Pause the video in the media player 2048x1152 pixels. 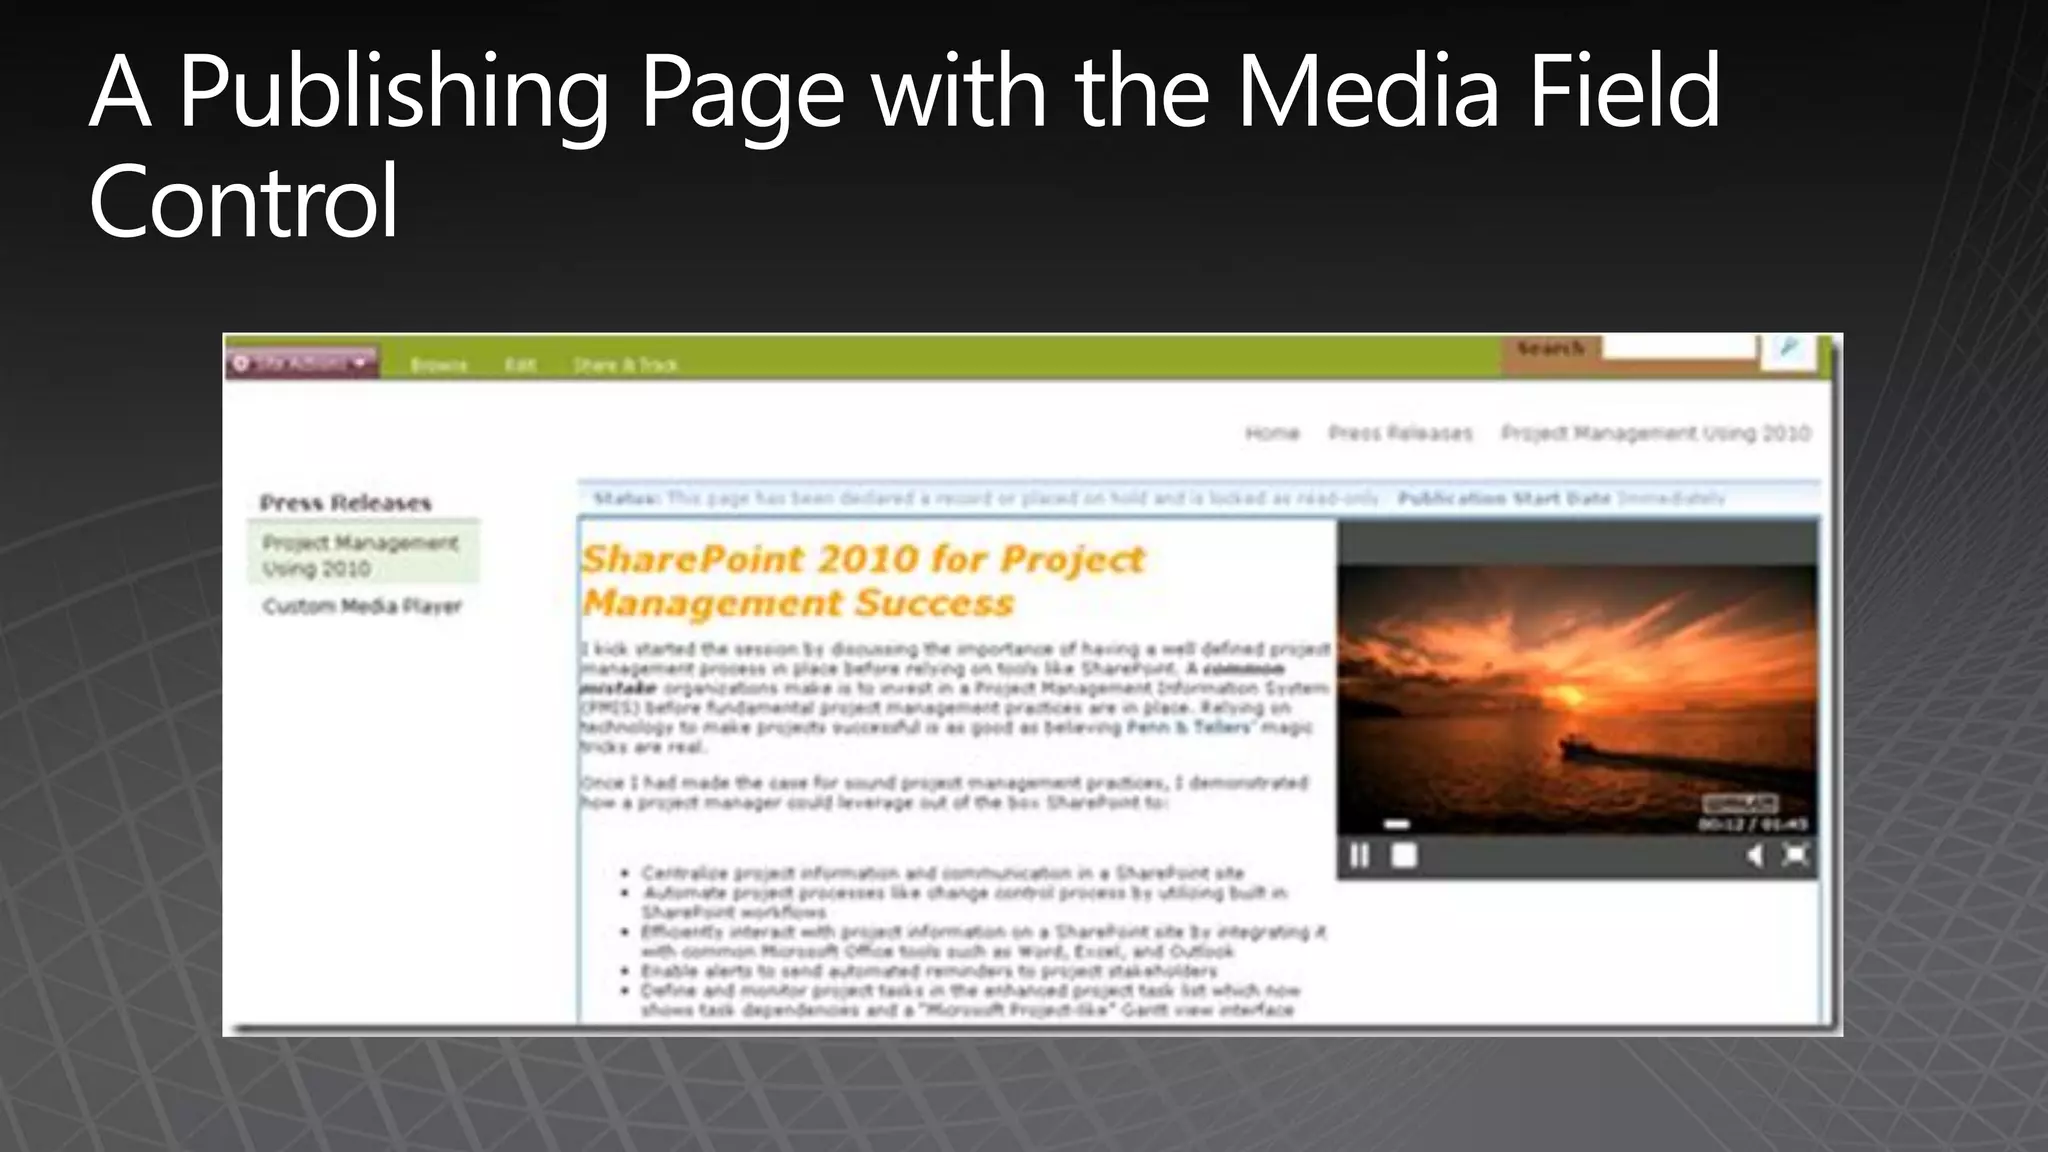tap(1360, 856)
